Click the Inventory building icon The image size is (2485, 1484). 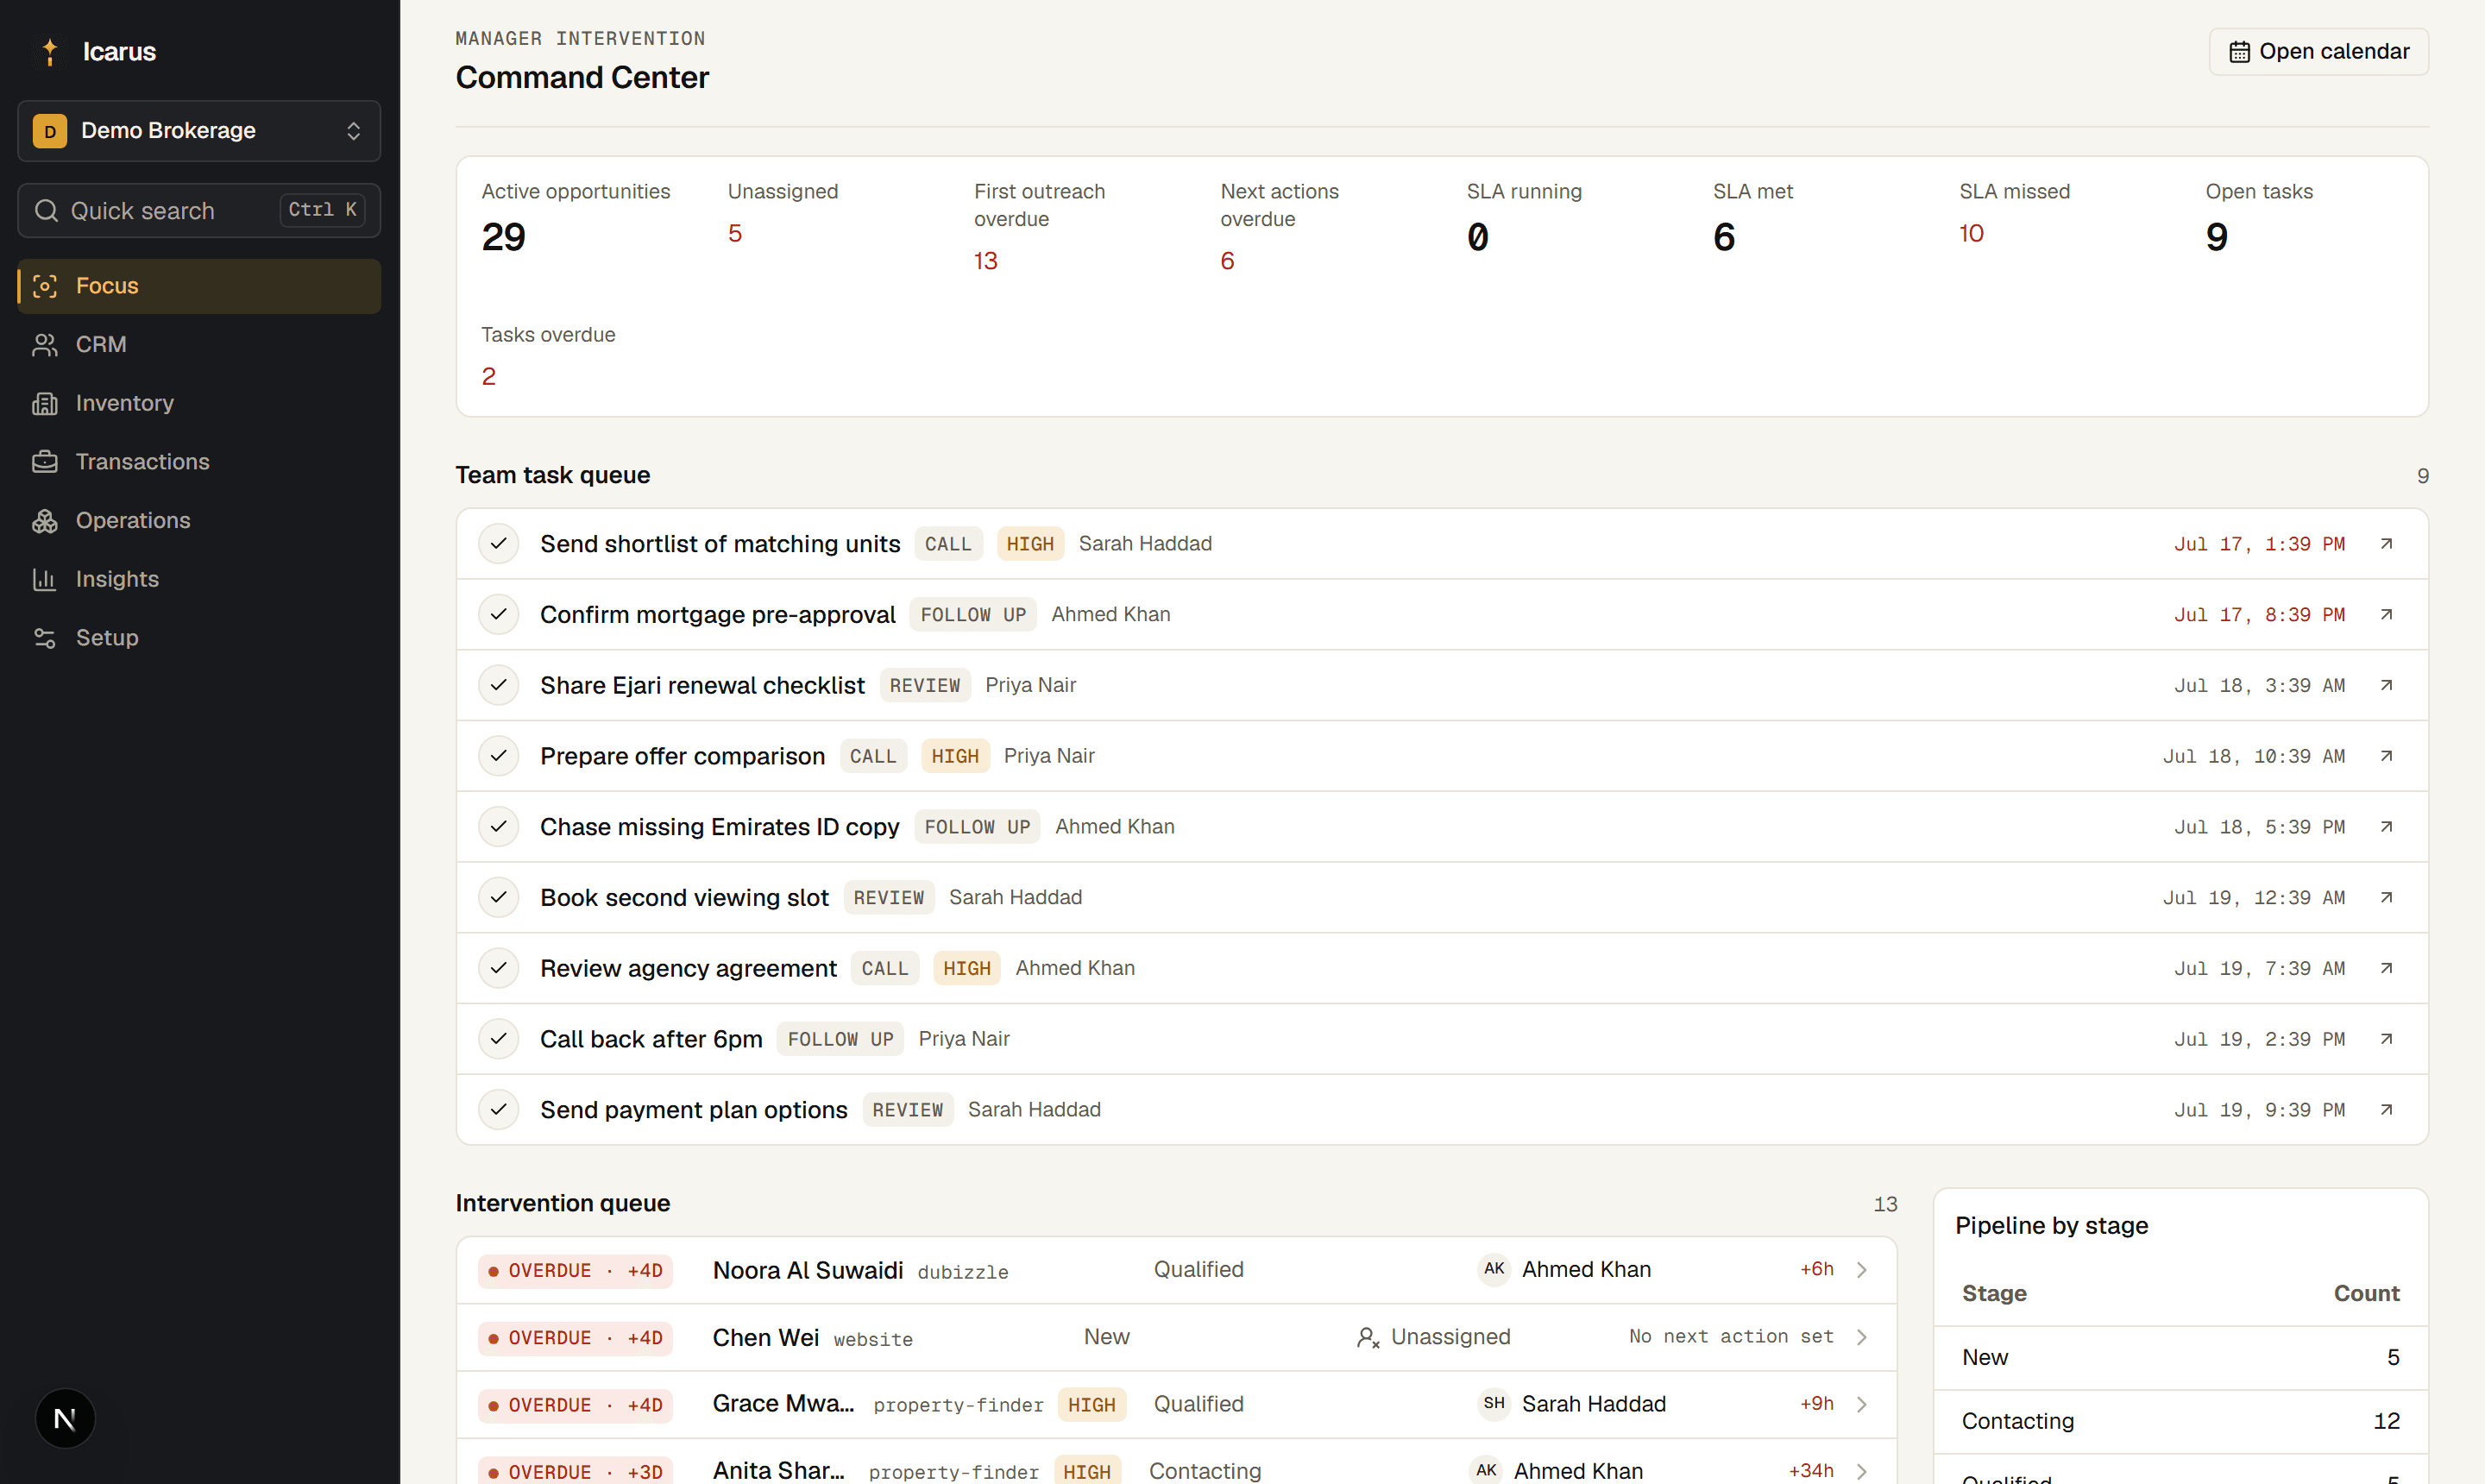tap(45, 403)
